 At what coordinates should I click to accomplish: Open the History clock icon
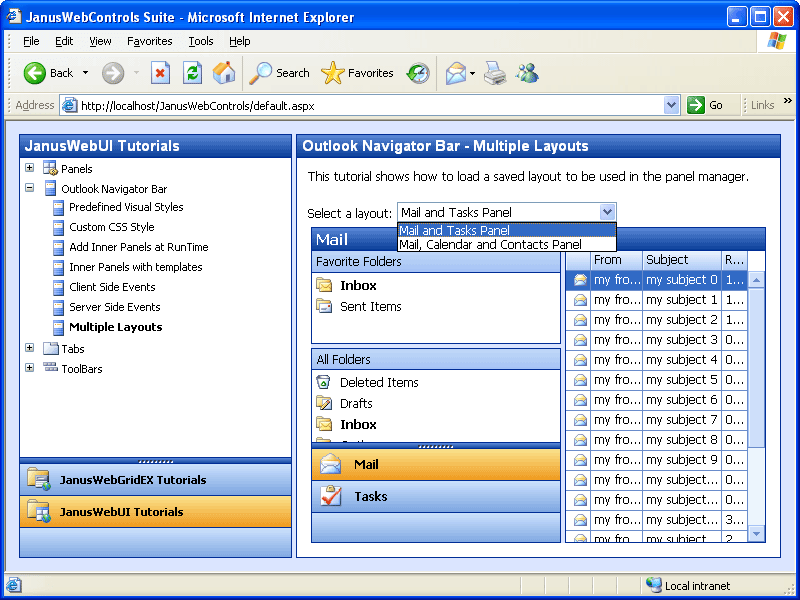click(418, 73)
